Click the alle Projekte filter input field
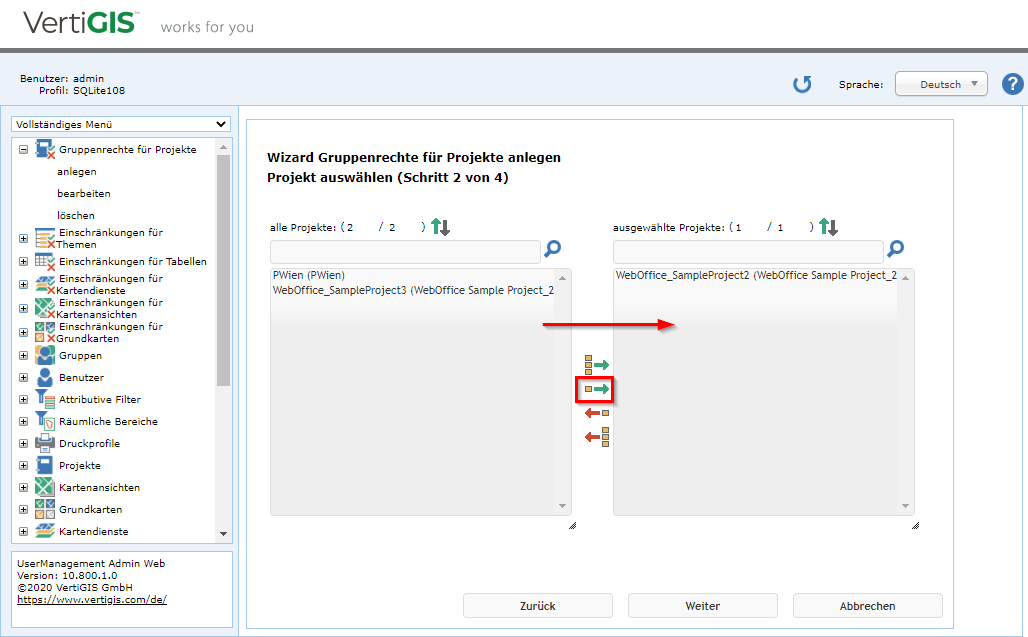This screenshot has height=637, width=1028. pyautogui.click(x=405, y=251)
